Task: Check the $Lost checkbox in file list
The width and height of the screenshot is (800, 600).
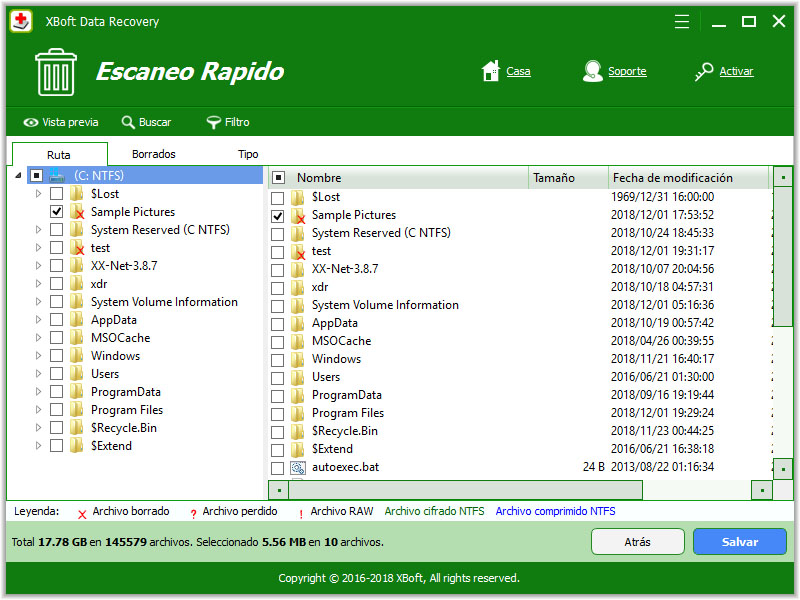Action: tap(278, 198)
